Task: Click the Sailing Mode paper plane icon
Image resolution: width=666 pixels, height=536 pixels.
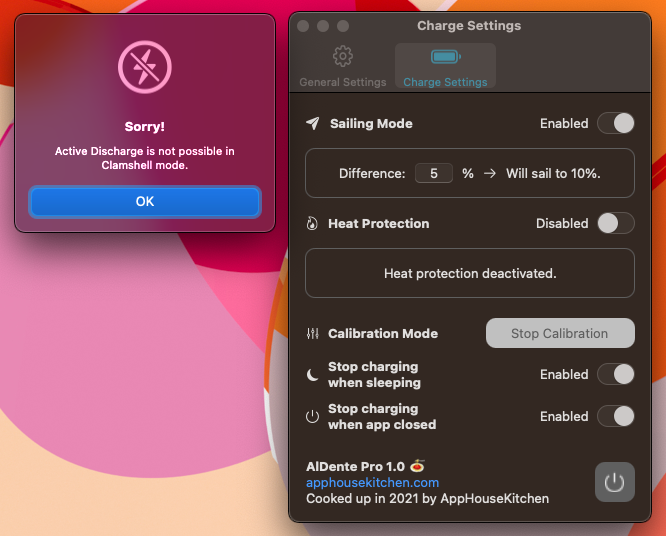Action: pyautogui.click(x=313, y=123)
